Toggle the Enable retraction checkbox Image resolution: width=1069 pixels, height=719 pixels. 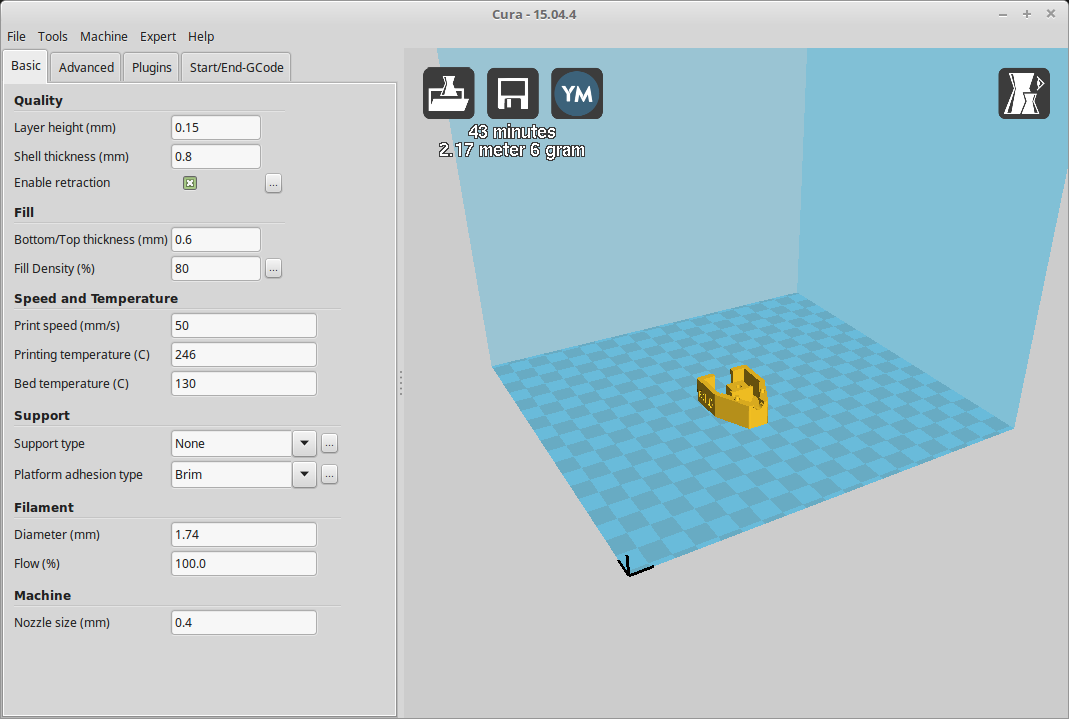pos(190,183)
